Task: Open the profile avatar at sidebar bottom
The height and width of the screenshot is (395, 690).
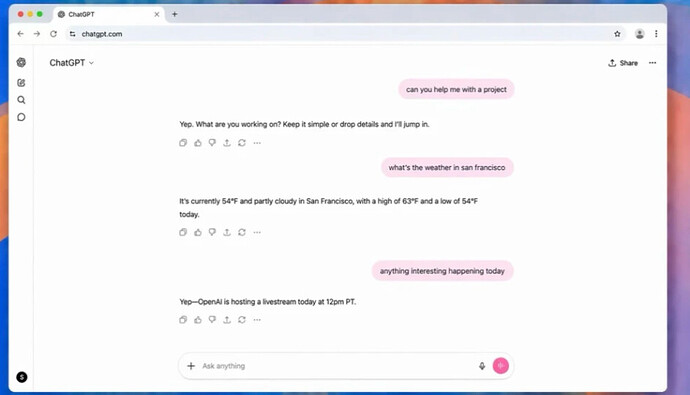Action: (22, 377)
